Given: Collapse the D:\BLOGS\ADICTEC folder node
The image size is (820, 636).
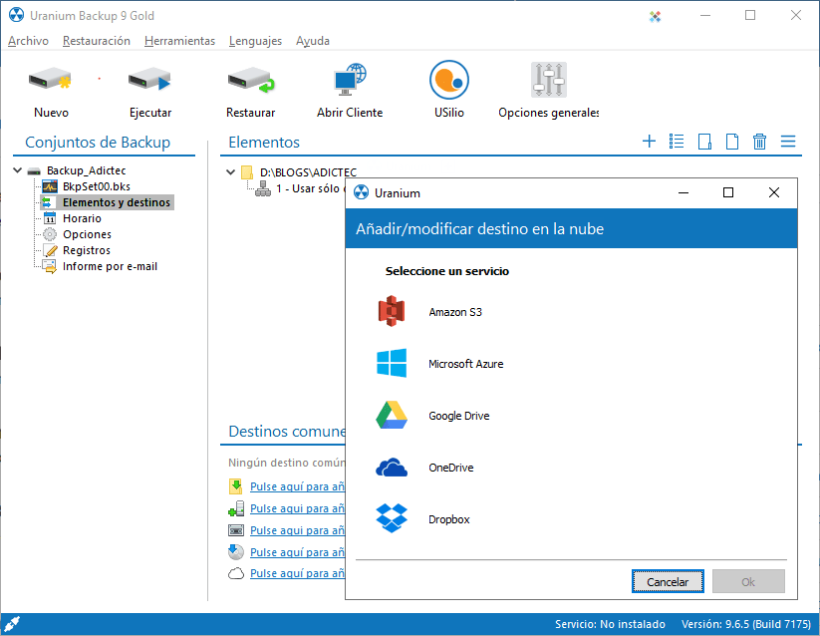Looking at the screenshot, I should coord(232,172).
